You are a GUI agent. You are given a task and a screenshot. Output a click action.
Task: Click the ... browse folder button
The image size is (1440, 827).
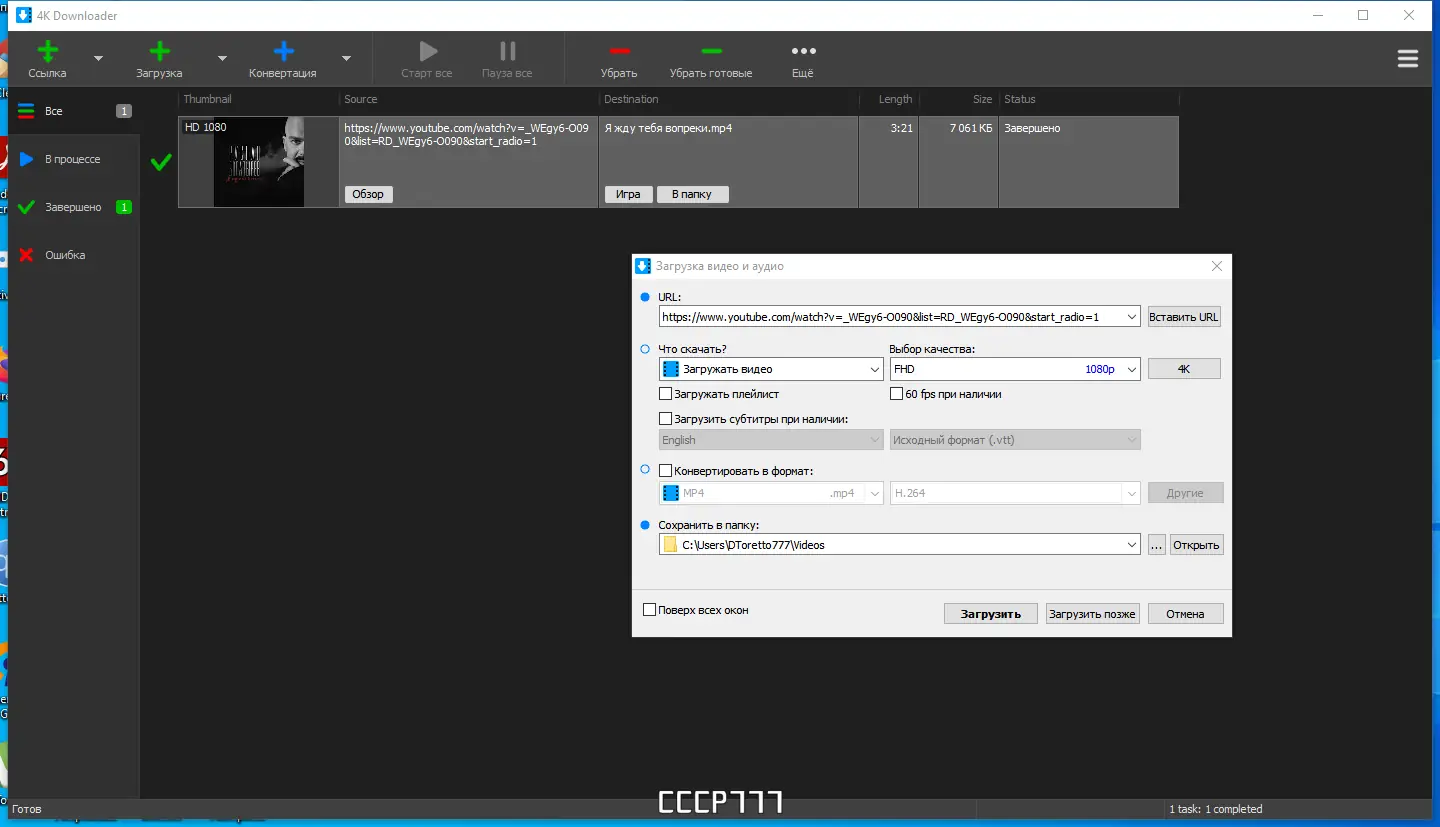1157,545
